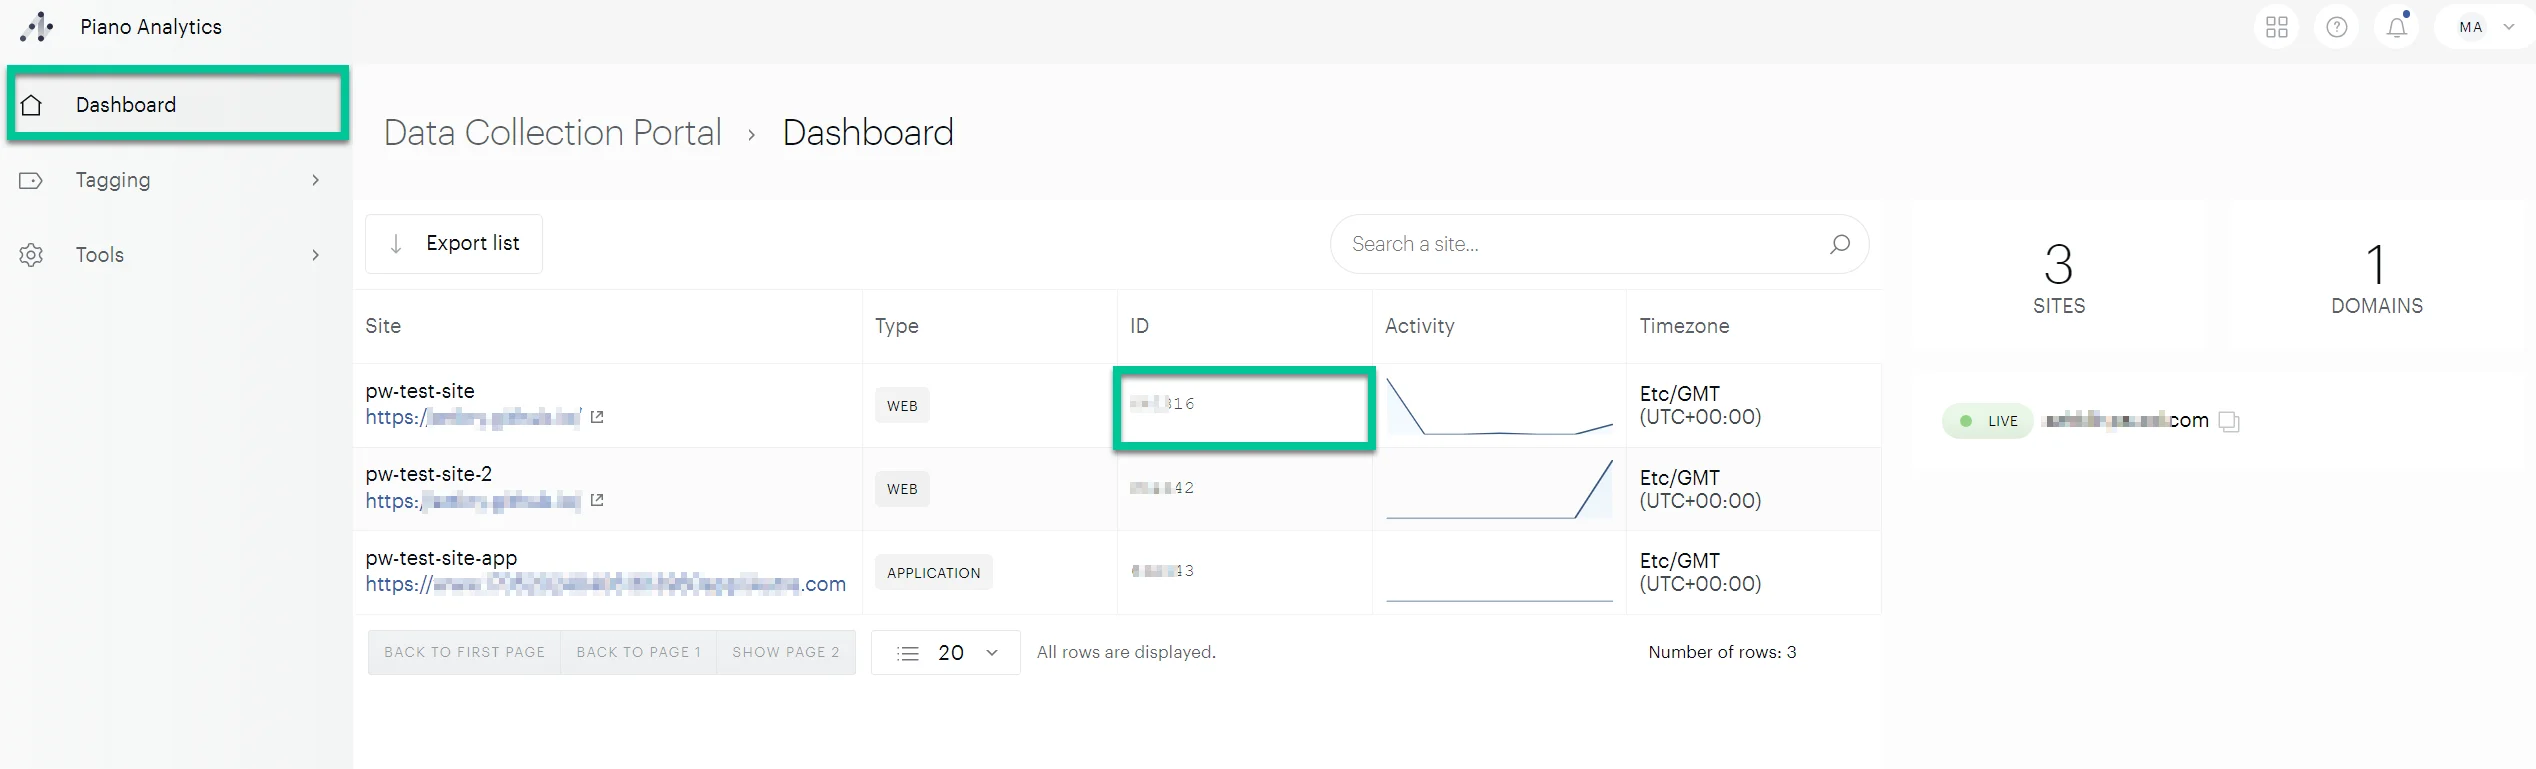Open the pw-test-site-app URL link
Screen dimensions: 2536x769
(605, 584)
